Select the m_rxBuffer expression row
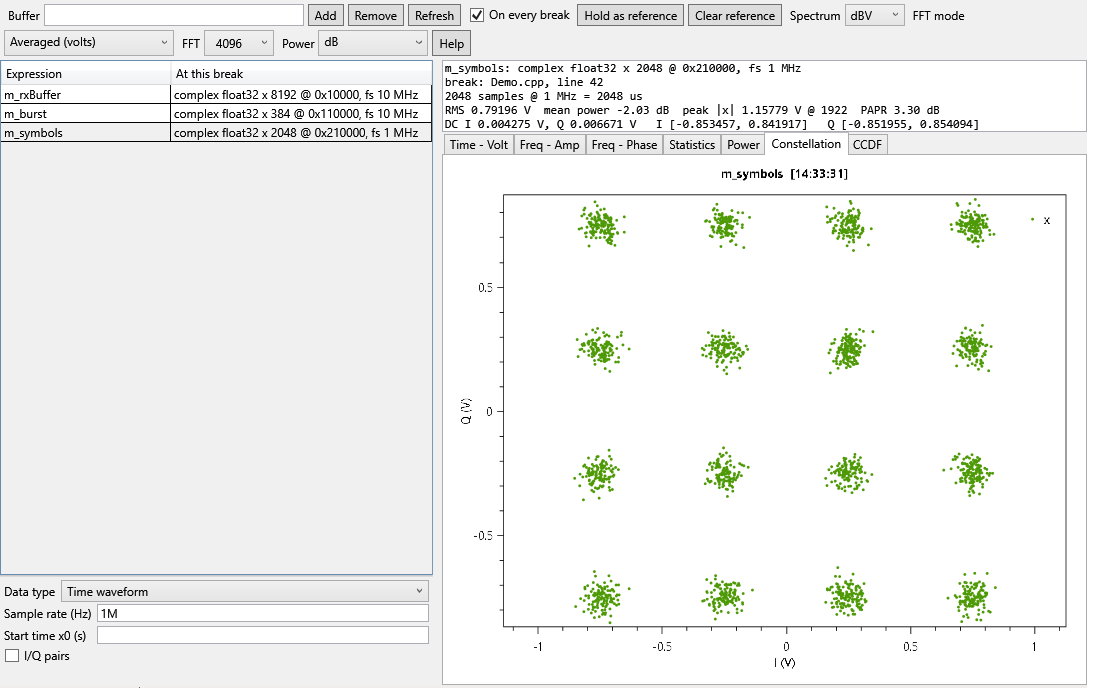The width and height of the screenshot is (1100, 688). coord(216,95)
